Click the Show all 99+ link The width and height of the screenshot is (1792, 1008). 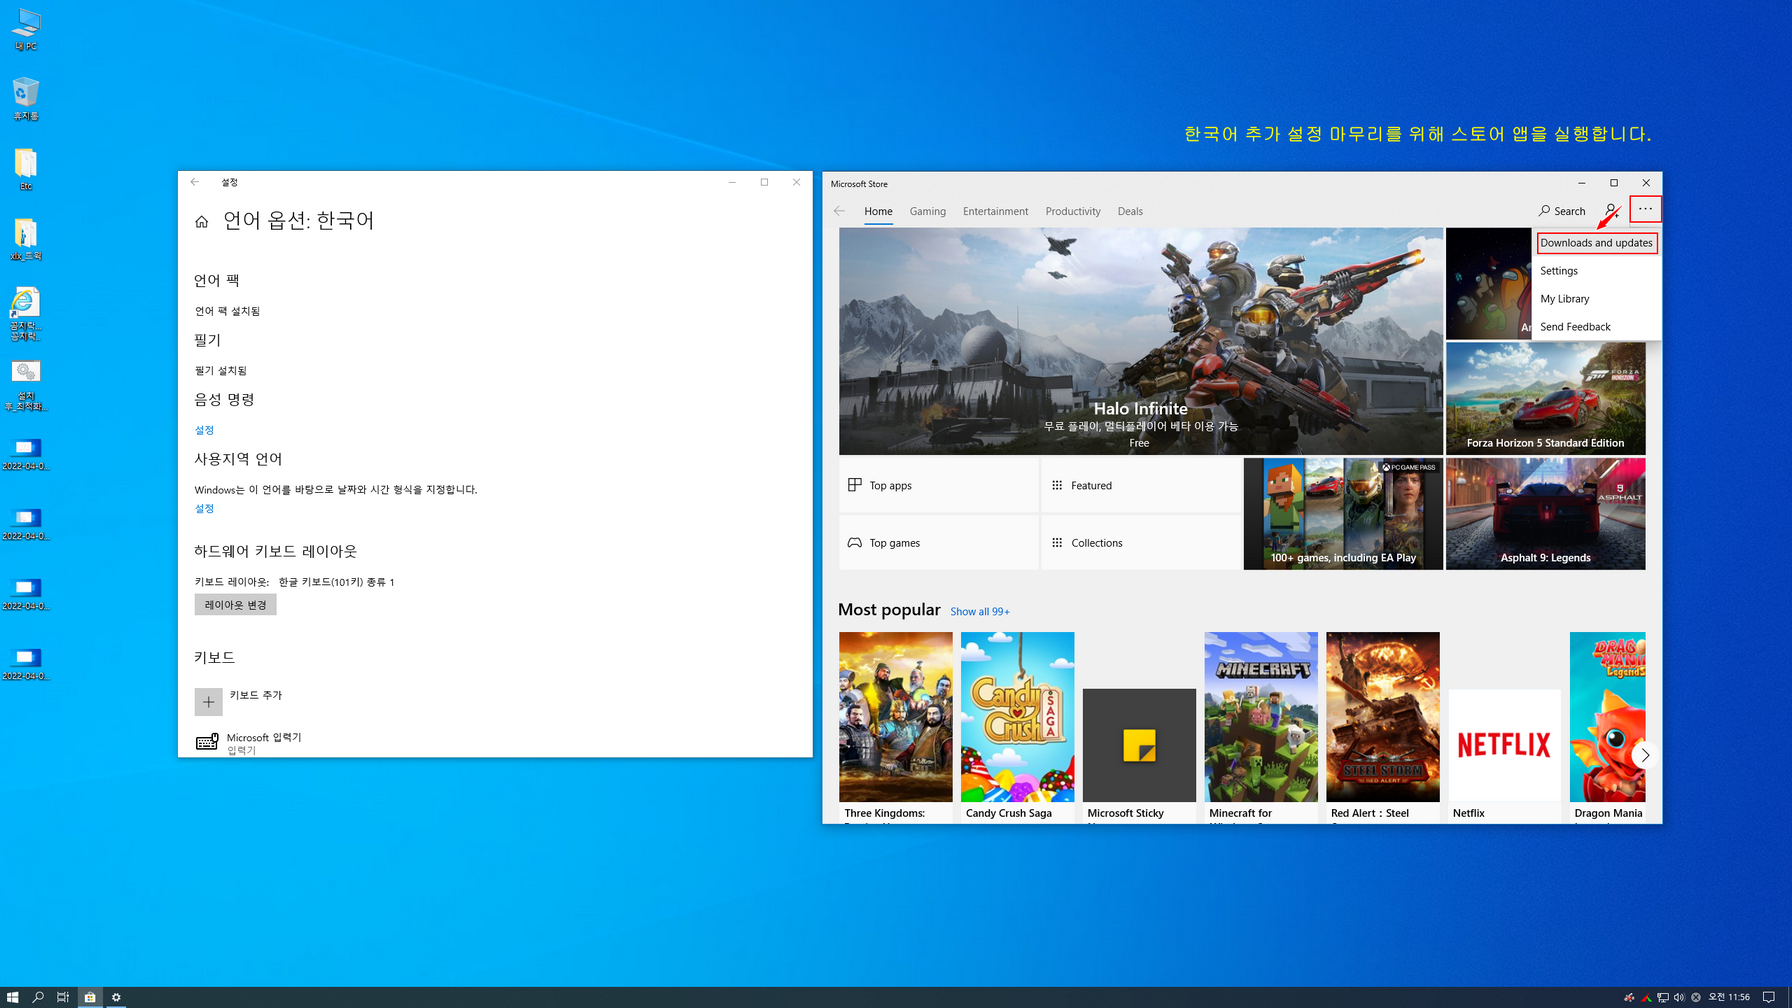pyautogui.click(x=979, y=612)
